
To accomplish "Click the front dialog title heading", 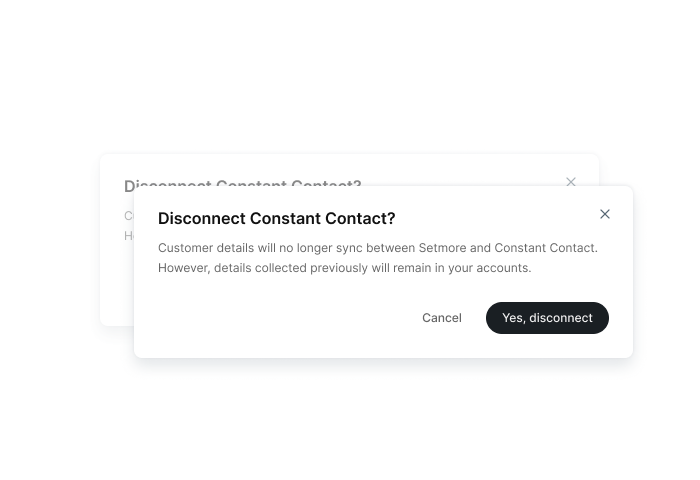I will coord(276,218).
